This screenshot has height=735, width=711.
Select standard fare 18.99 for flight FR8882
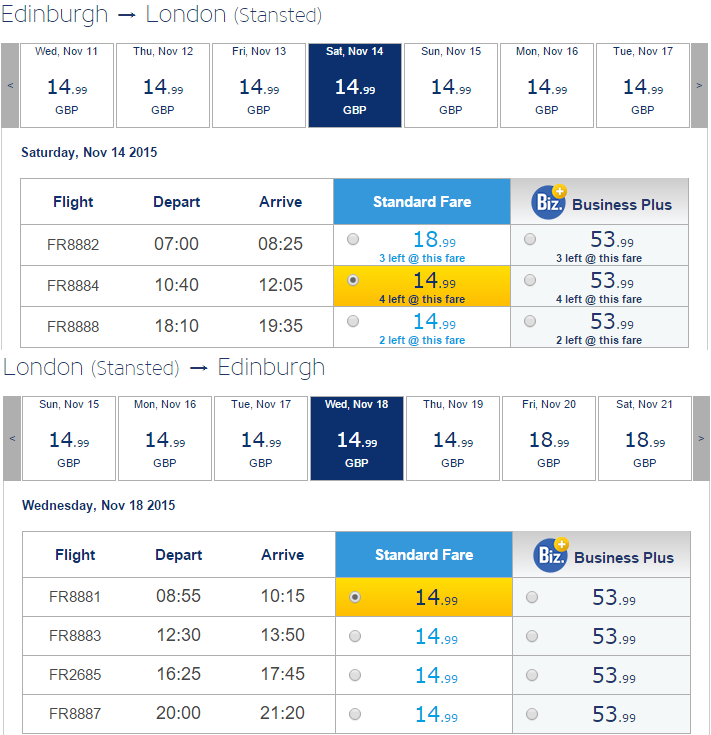353,239
